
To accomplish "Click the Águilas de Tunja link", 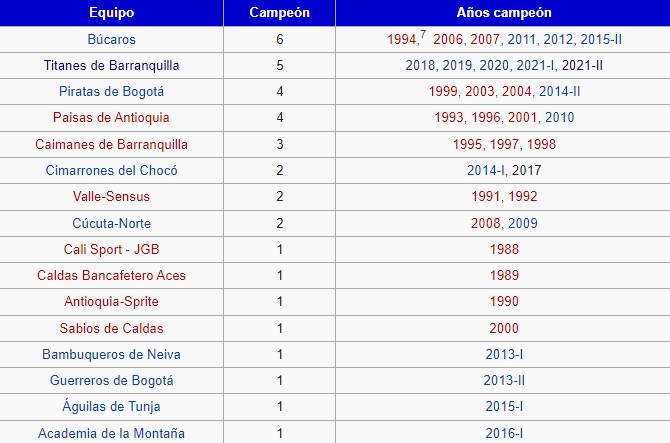I will [111, 406].
